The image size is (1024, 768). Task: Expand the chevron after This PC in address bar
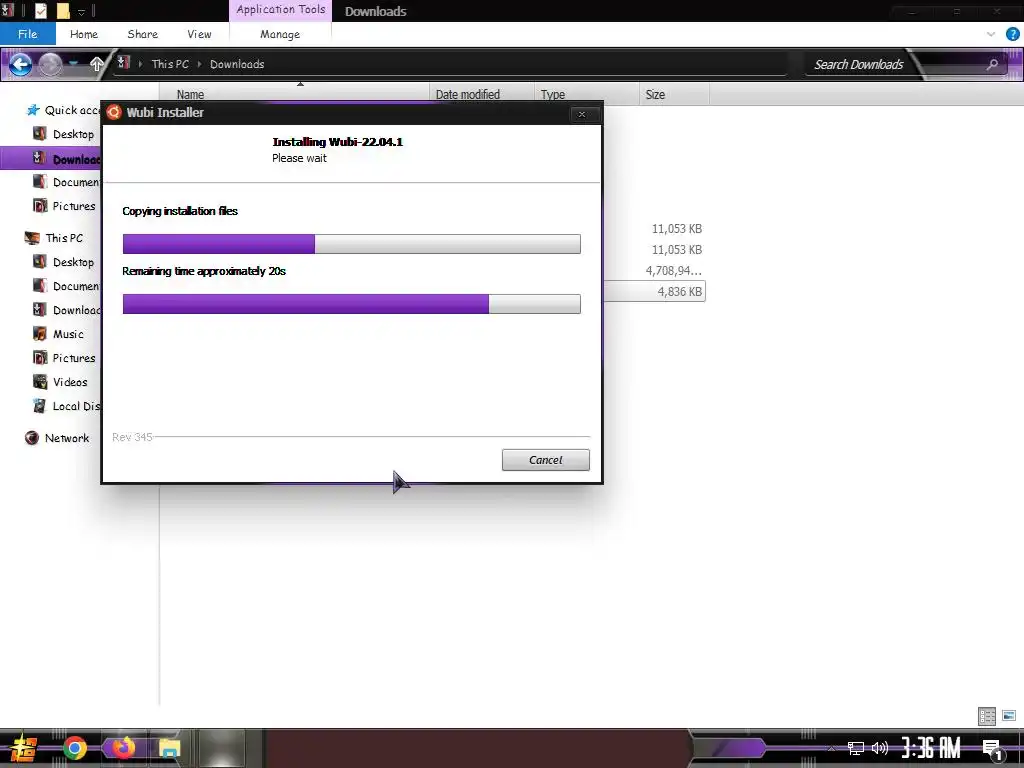(x=199, y=64)
